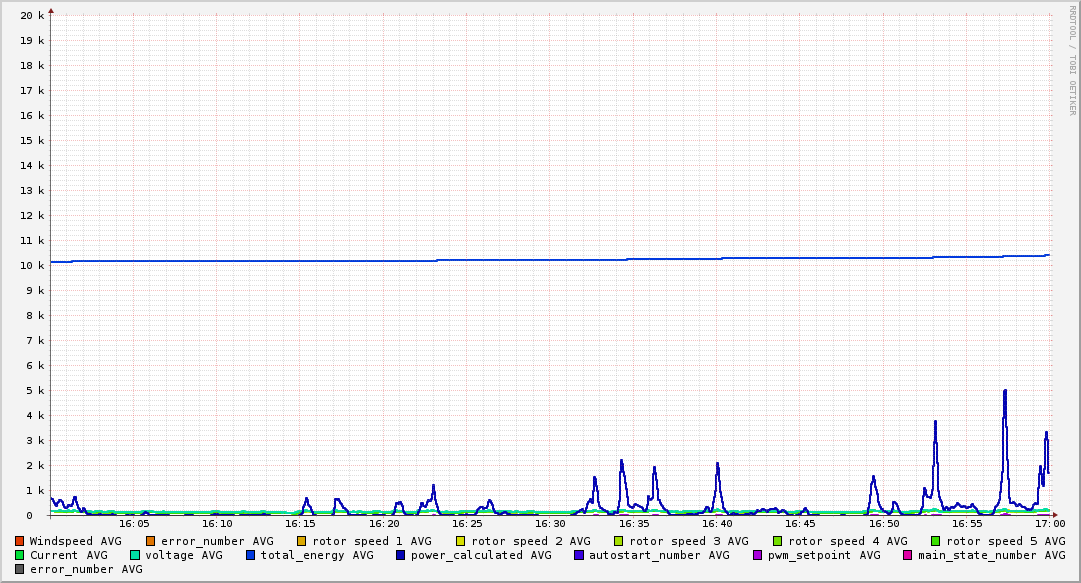Viewport: 1081px width, 583px height.
Task: Click the 10 k y-axis label
Action: pyautogui.click(x=33, y=265)
